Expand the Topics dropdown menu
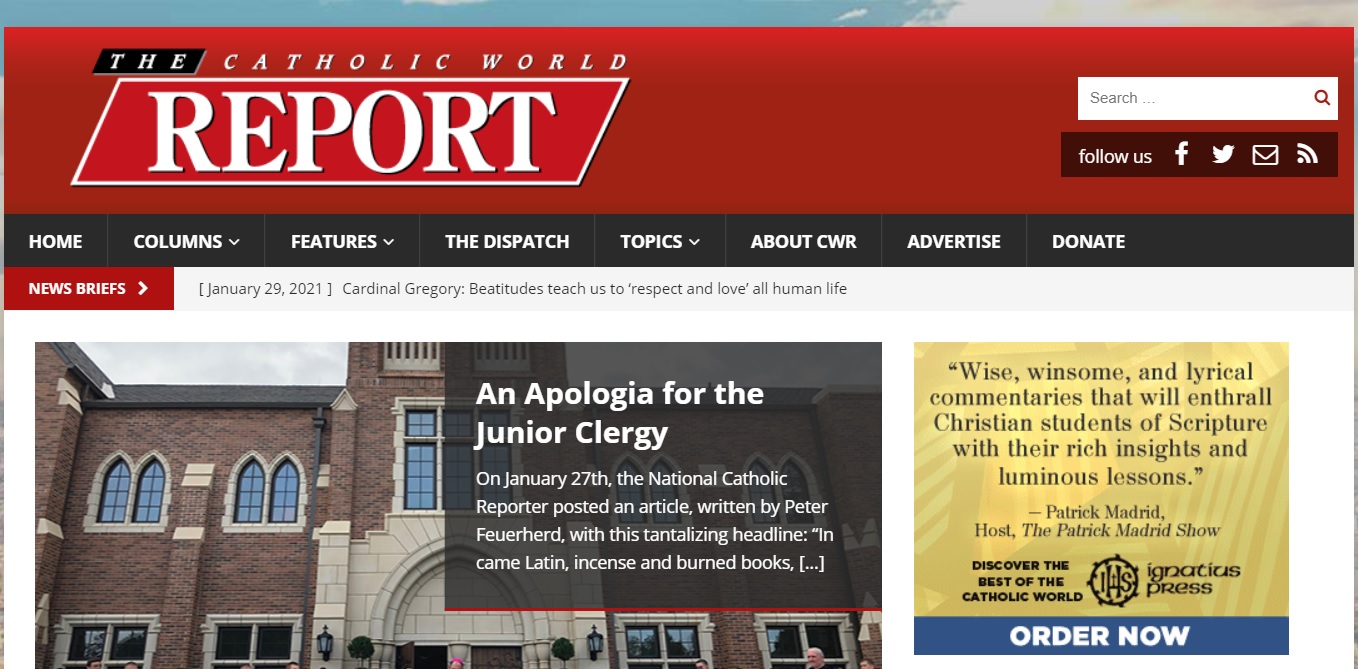The image size is (1358, 669). [660, 241]
